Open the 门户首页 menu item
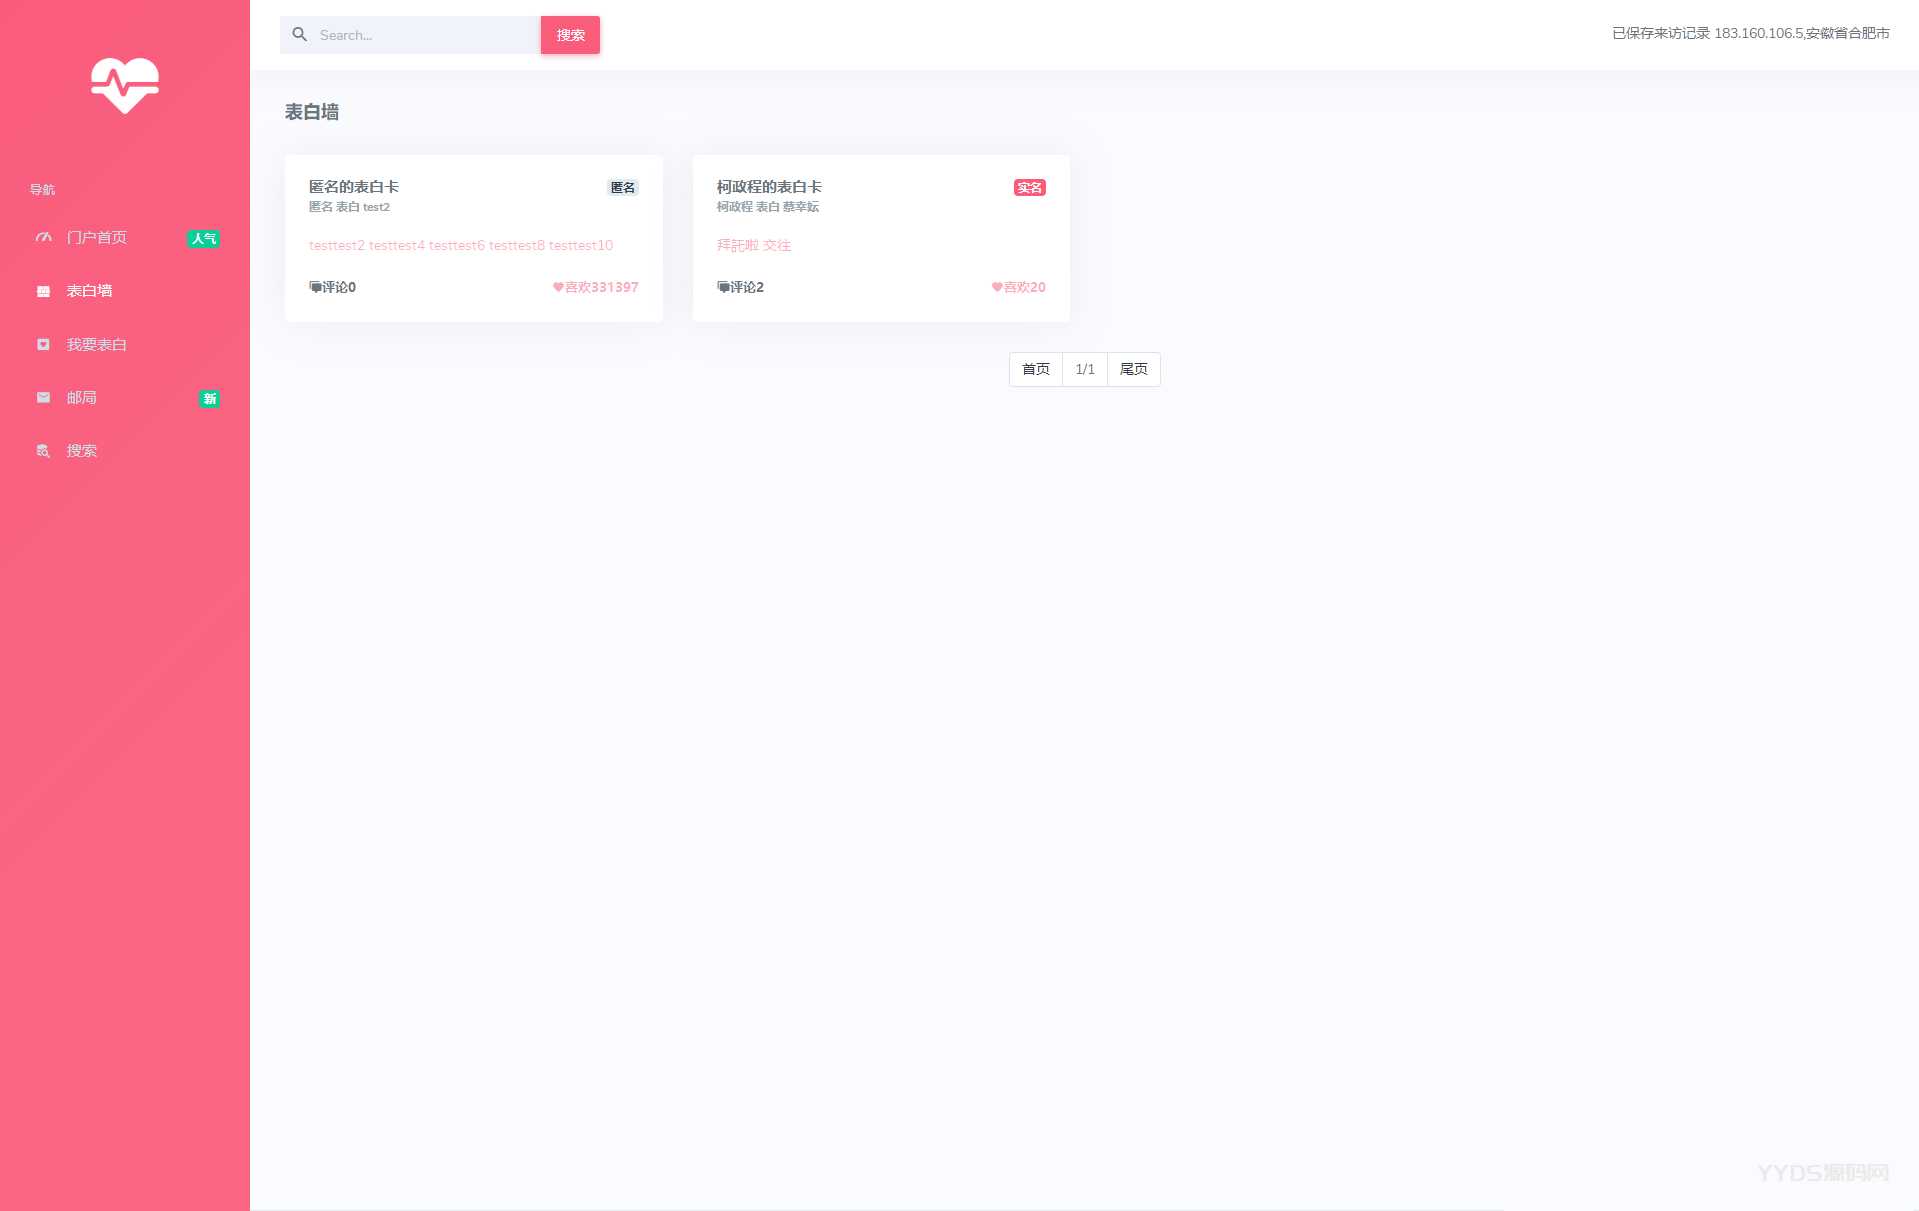The width and height of the screenshot is (1919, 1211). (x=97, y=238)
